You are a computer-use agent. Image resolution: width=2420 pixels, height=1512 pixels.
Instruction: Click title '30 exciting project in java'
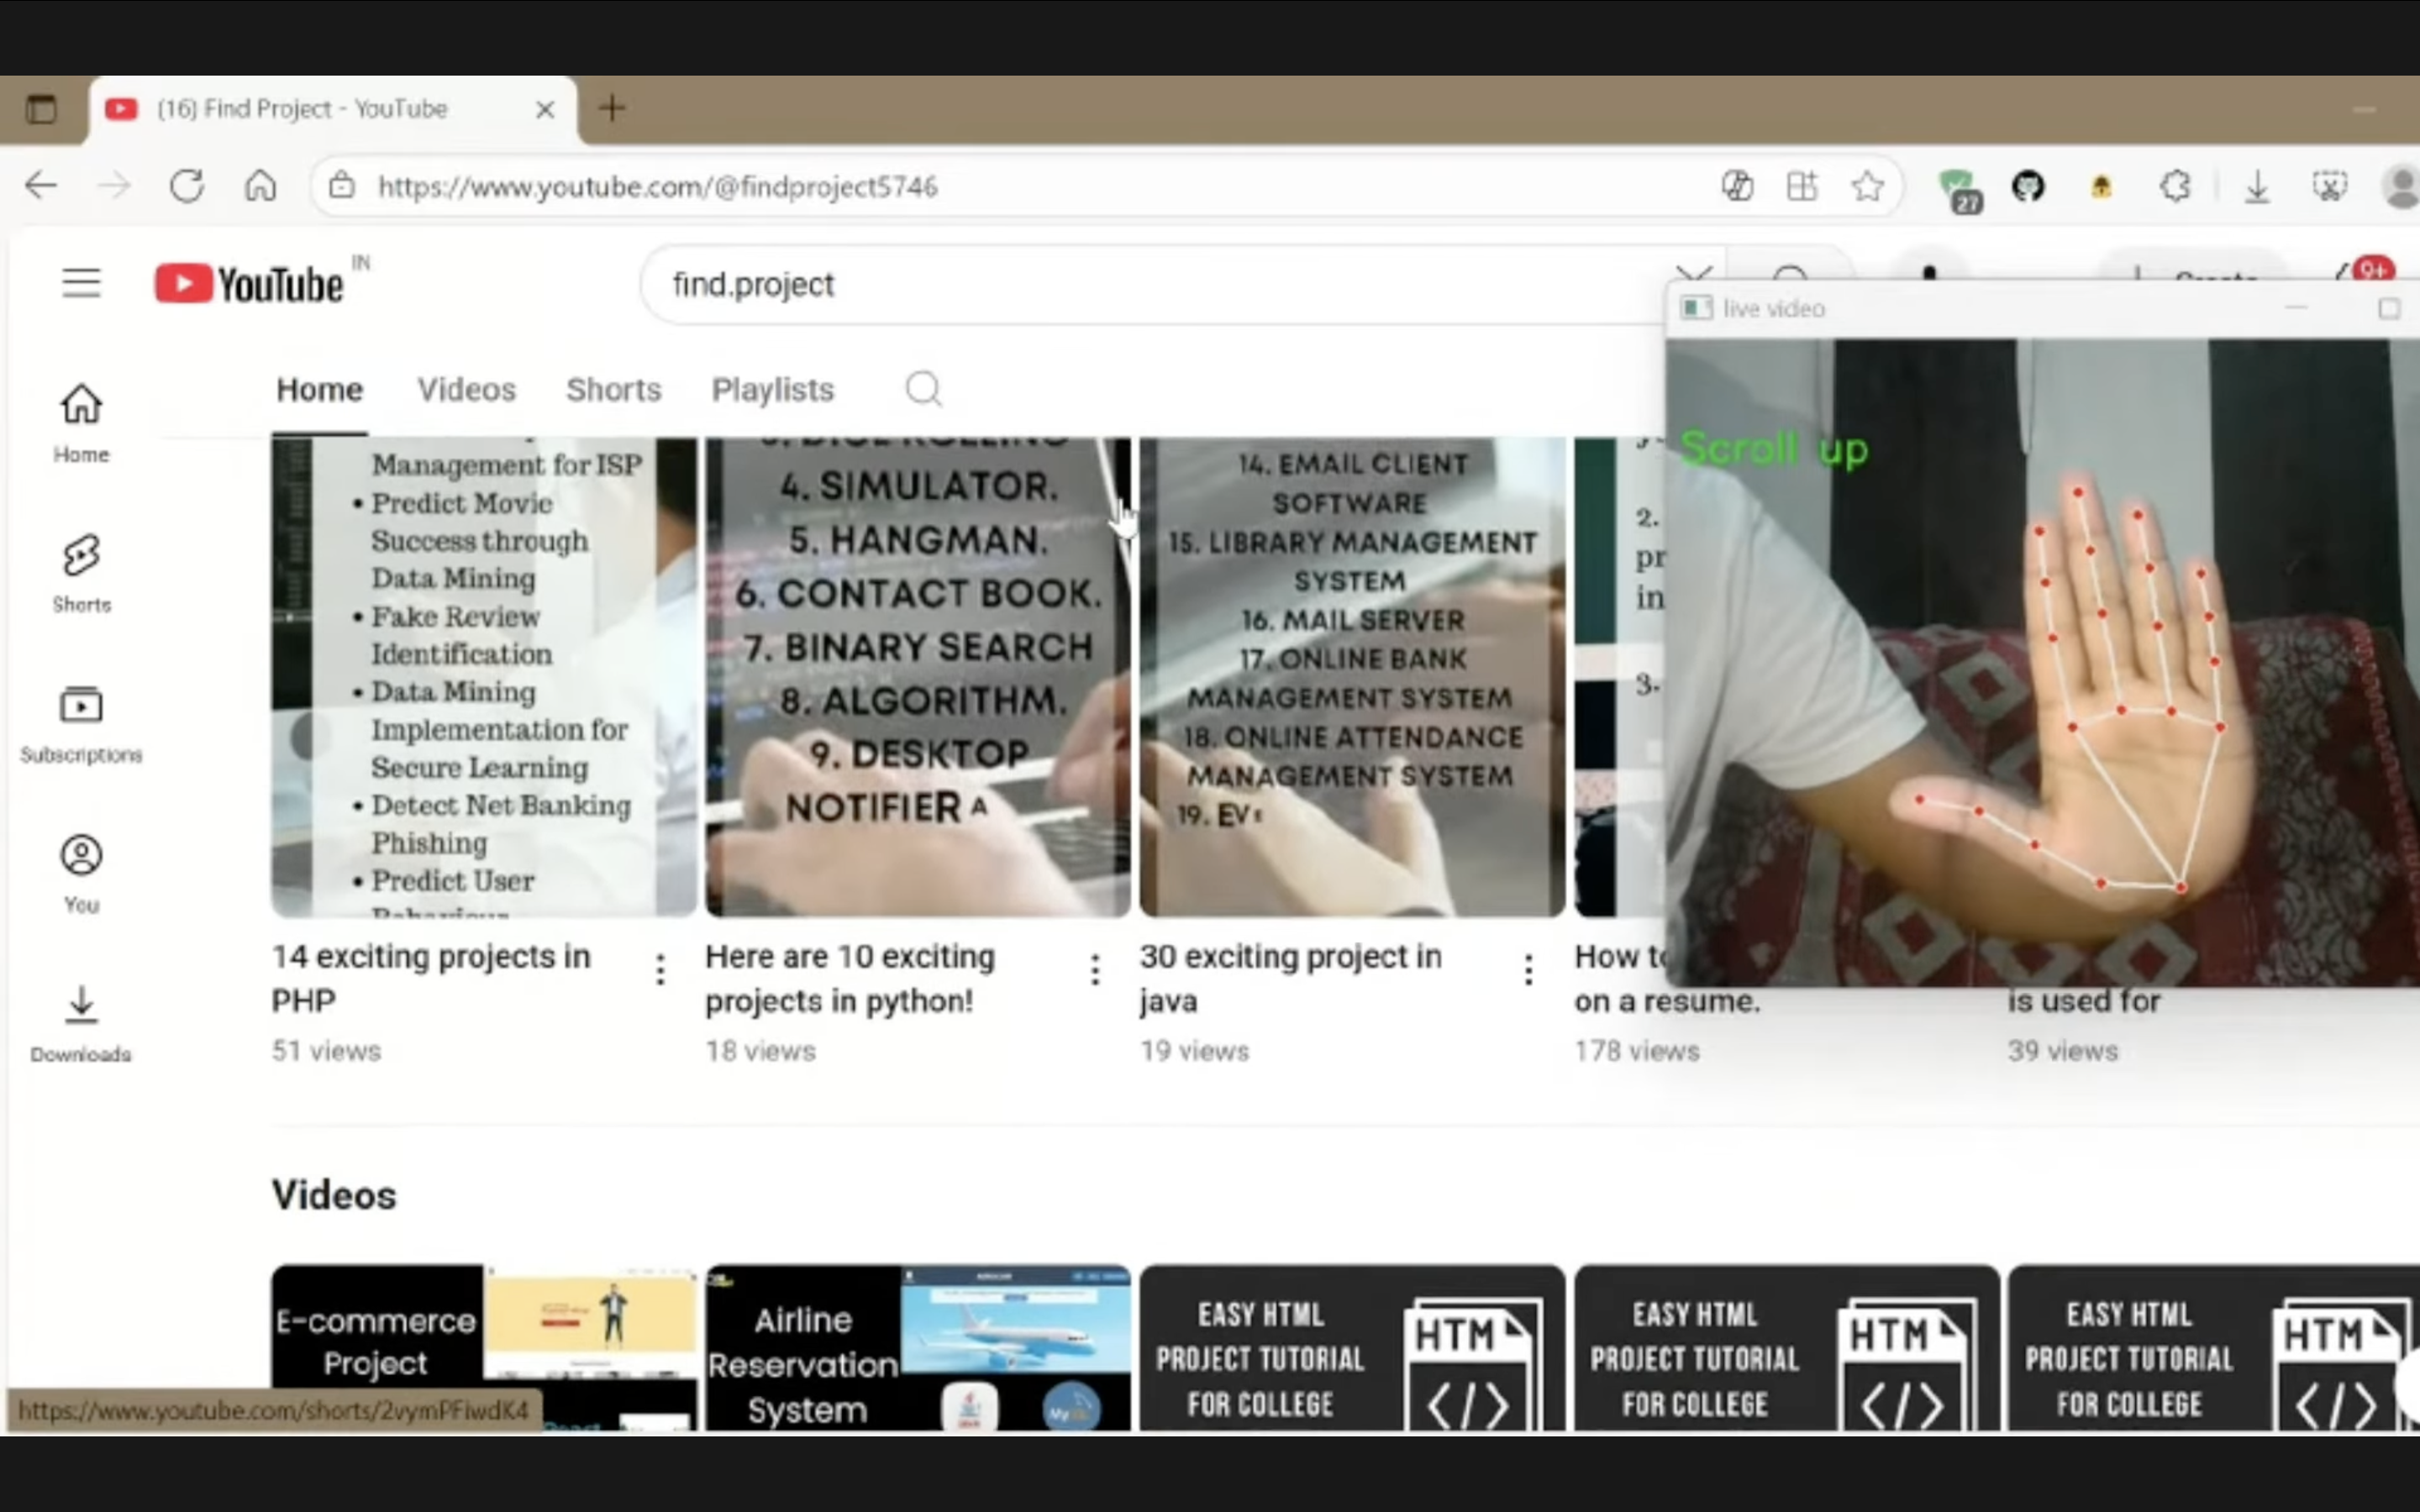pos(1290,978)
